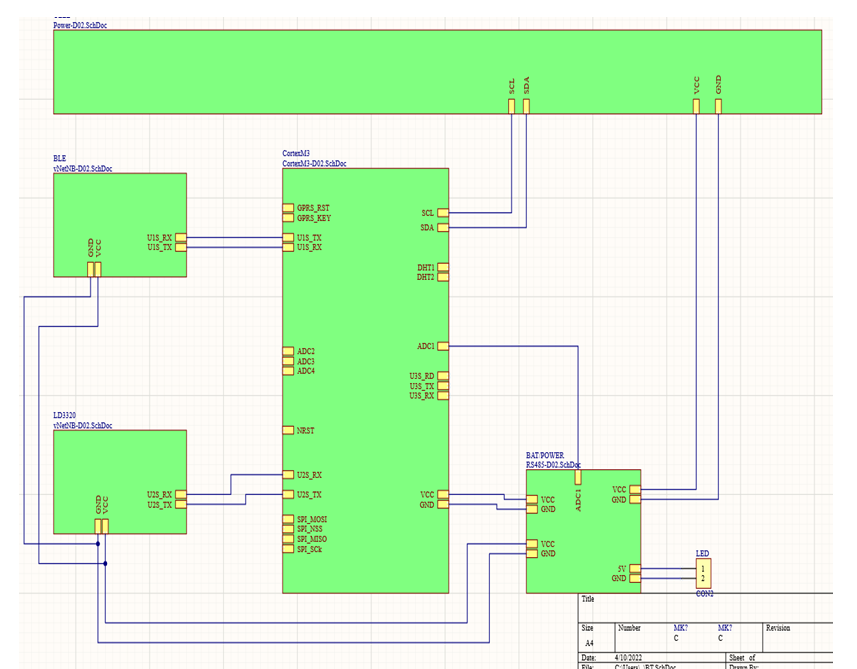
Task: Select the U2S_RX port on CortexM3 block
Action: (x=288, y=474)
